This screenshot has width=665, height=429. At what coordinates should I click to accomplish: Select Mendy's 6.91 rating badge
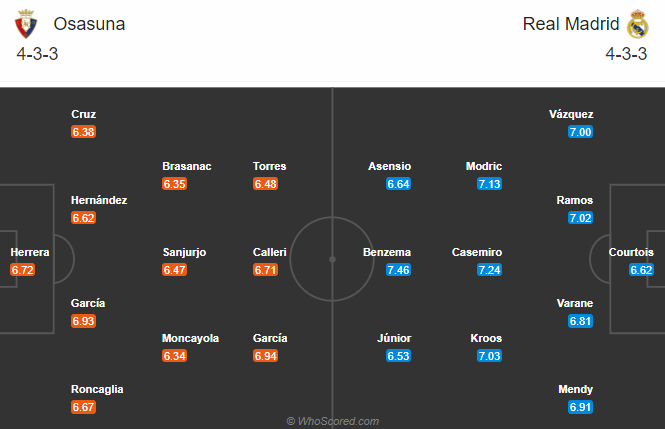point(581,407)
